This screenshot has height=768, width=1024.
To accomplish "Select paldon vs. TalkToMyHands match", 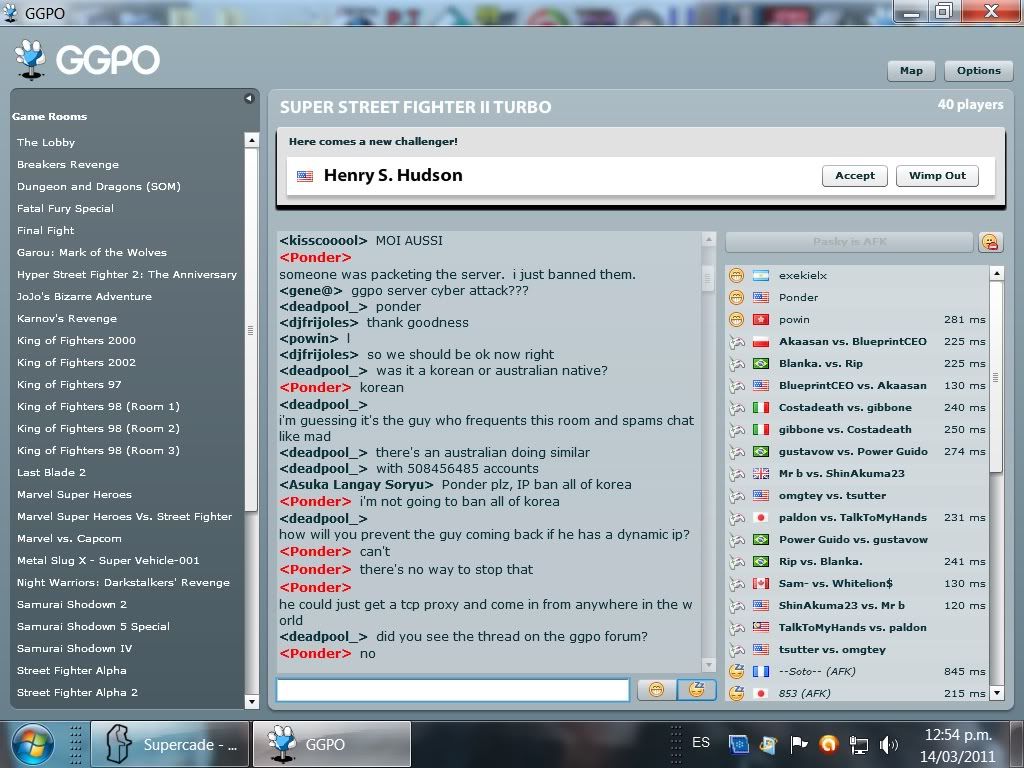I will click(x=852, y=518).
